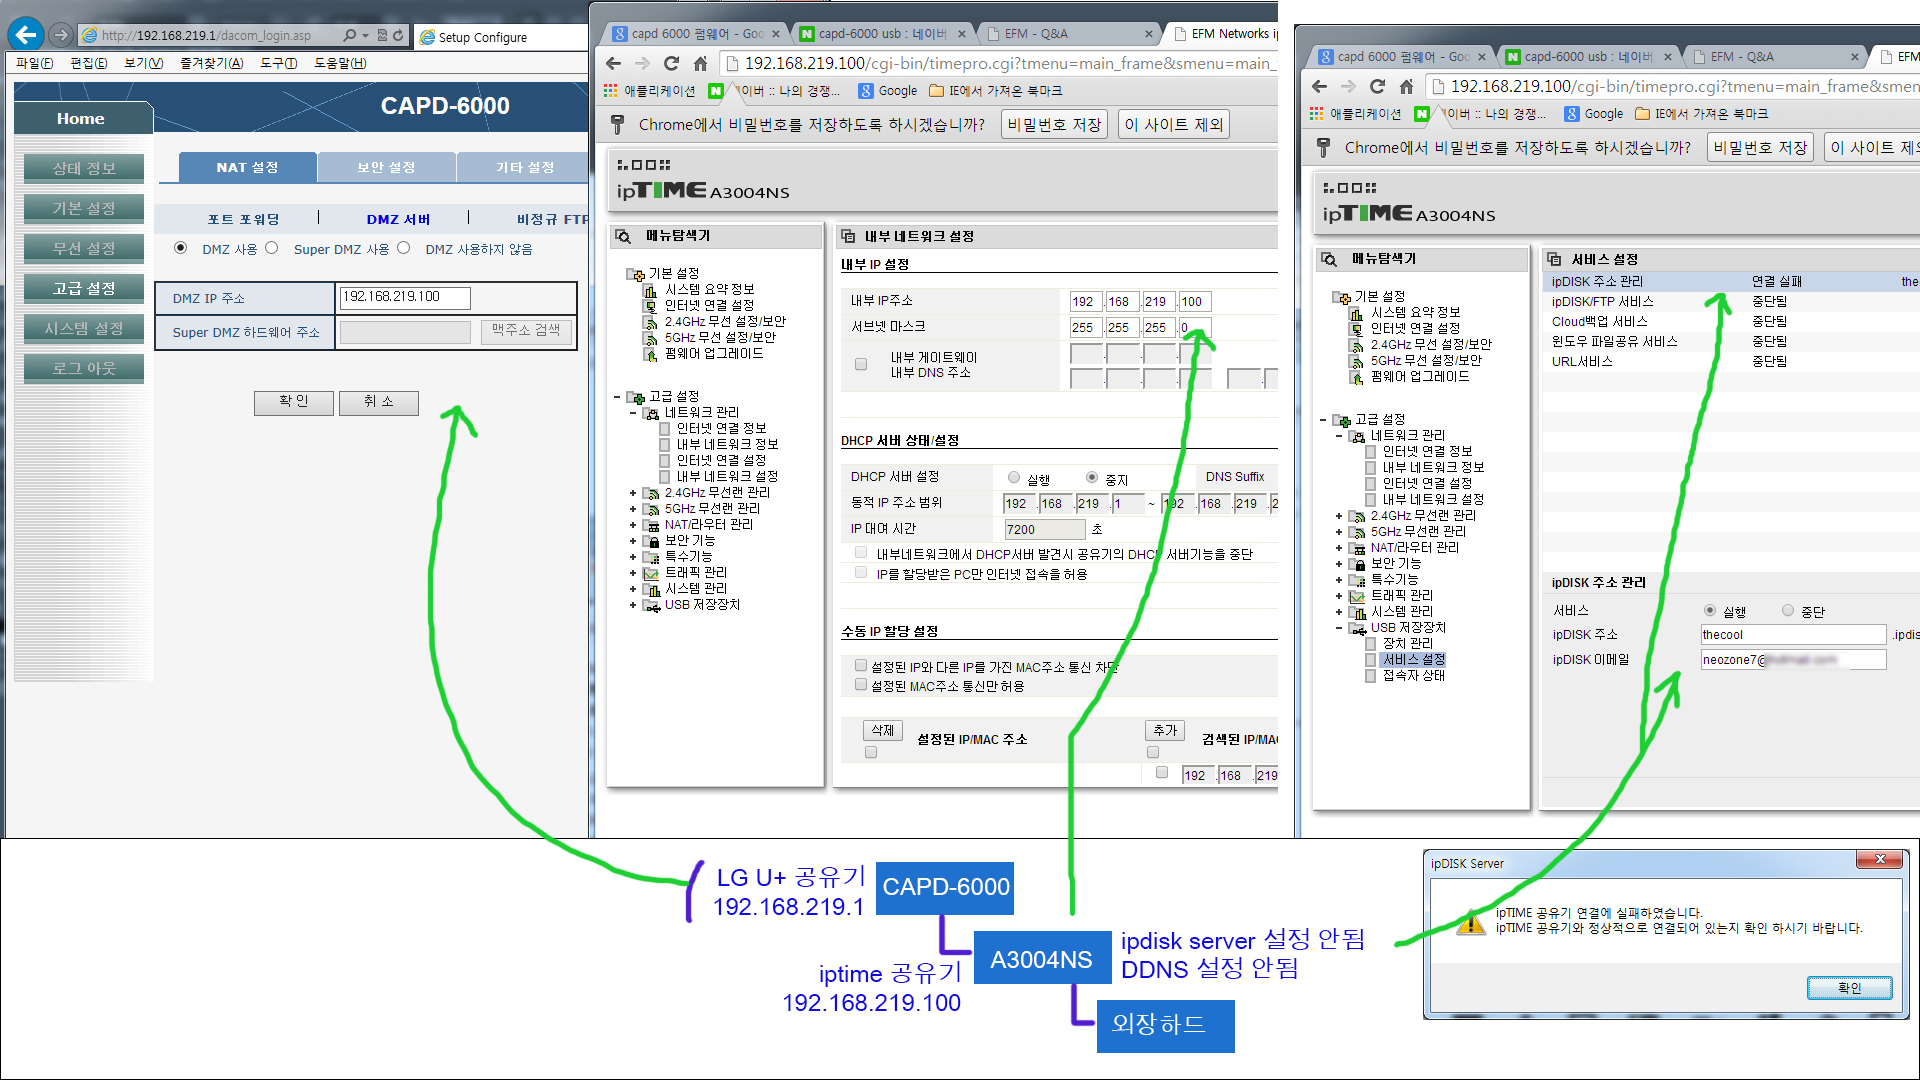
Task: Click refresh icon in IE address bar
Action: point(398,35)
